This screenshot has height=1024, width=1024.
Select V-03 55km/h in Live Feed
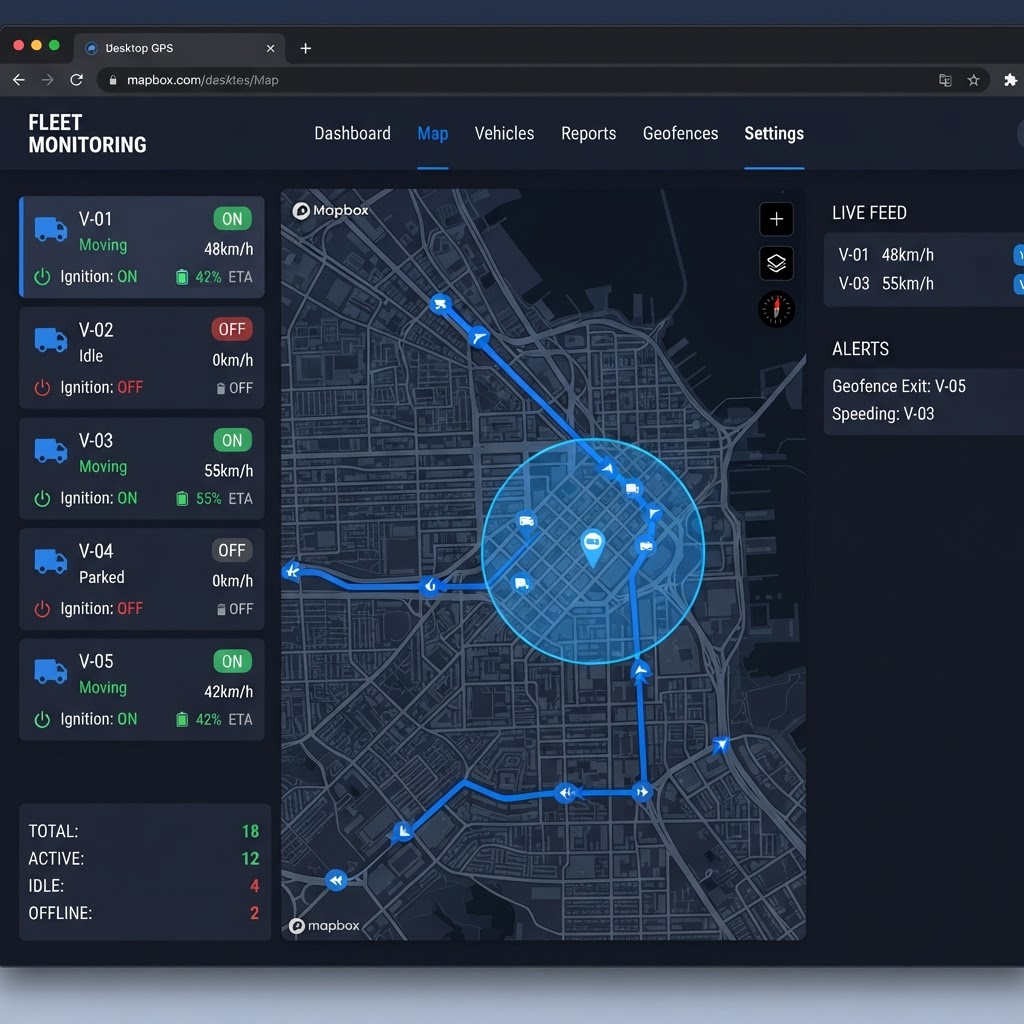pyautogui.click(x=886, y=283)
